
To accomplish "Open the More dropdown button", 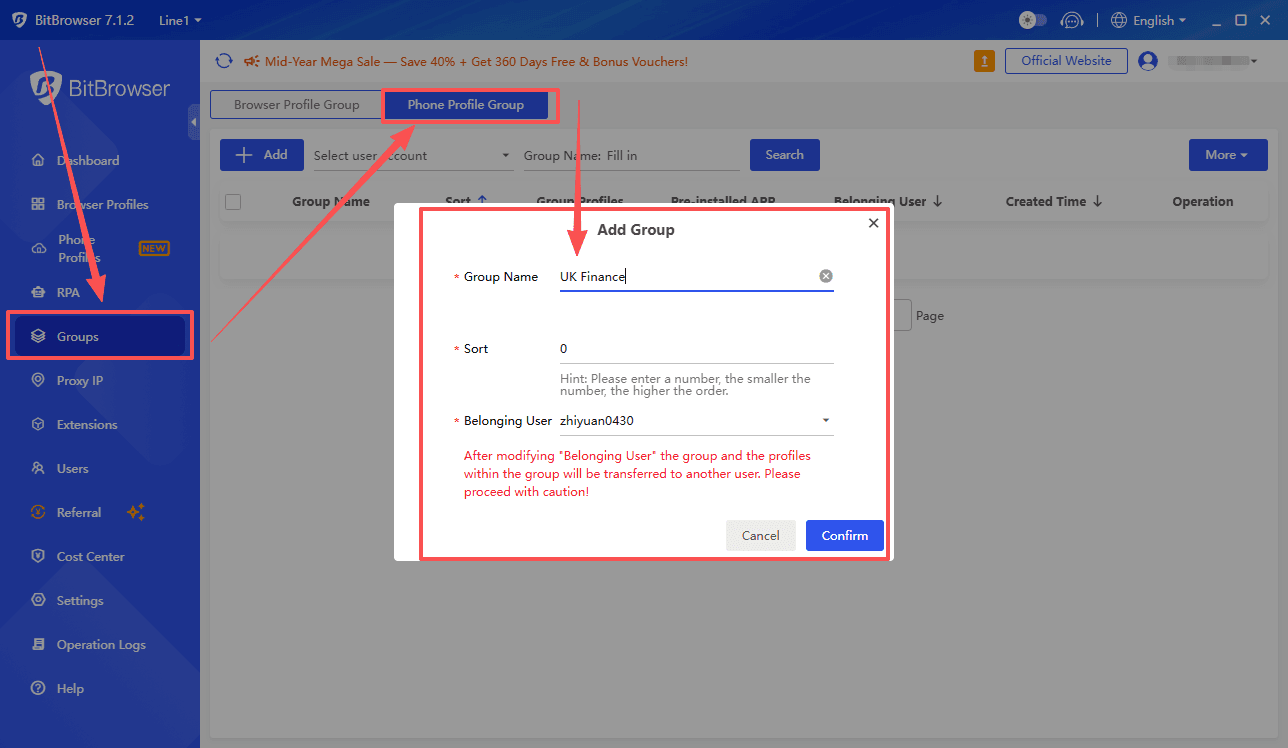I will point(1228,155).
